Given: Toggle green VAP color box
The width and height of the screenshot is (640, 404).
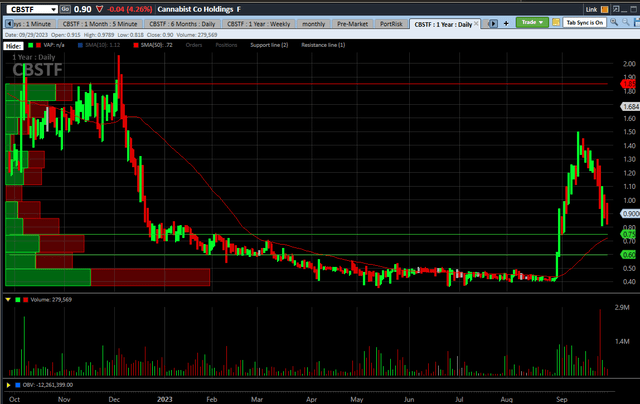Looking at the screenshot, I should 30,45.
